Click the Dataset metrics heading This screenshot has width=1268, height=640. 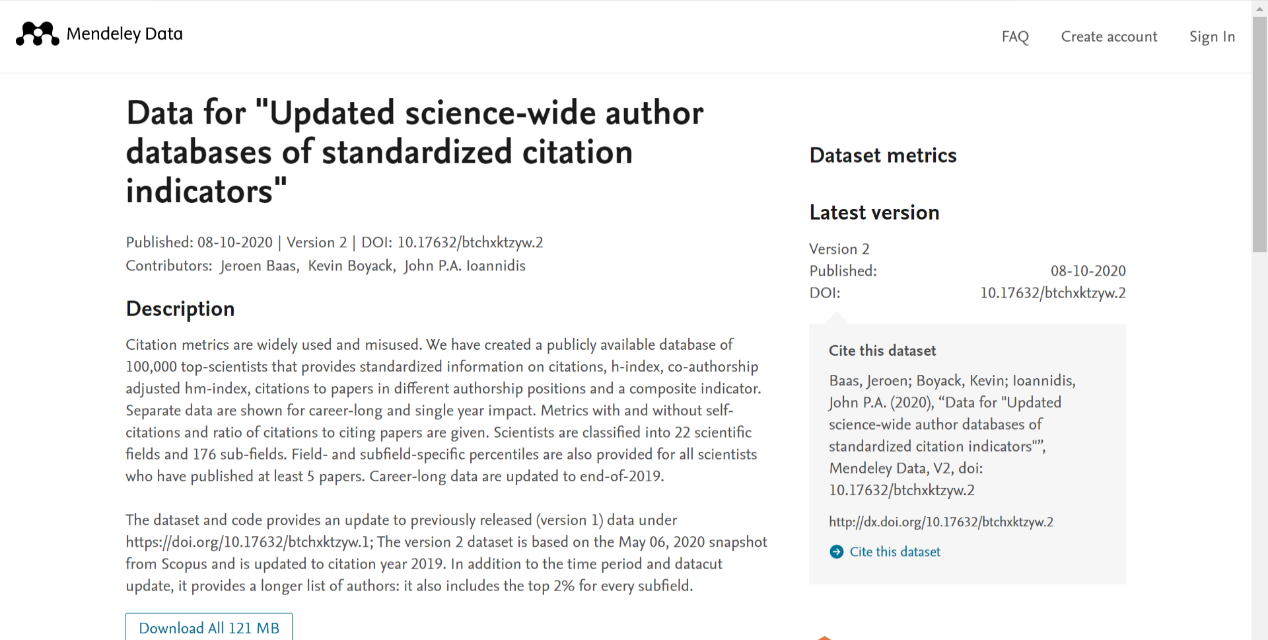point(883,155)
